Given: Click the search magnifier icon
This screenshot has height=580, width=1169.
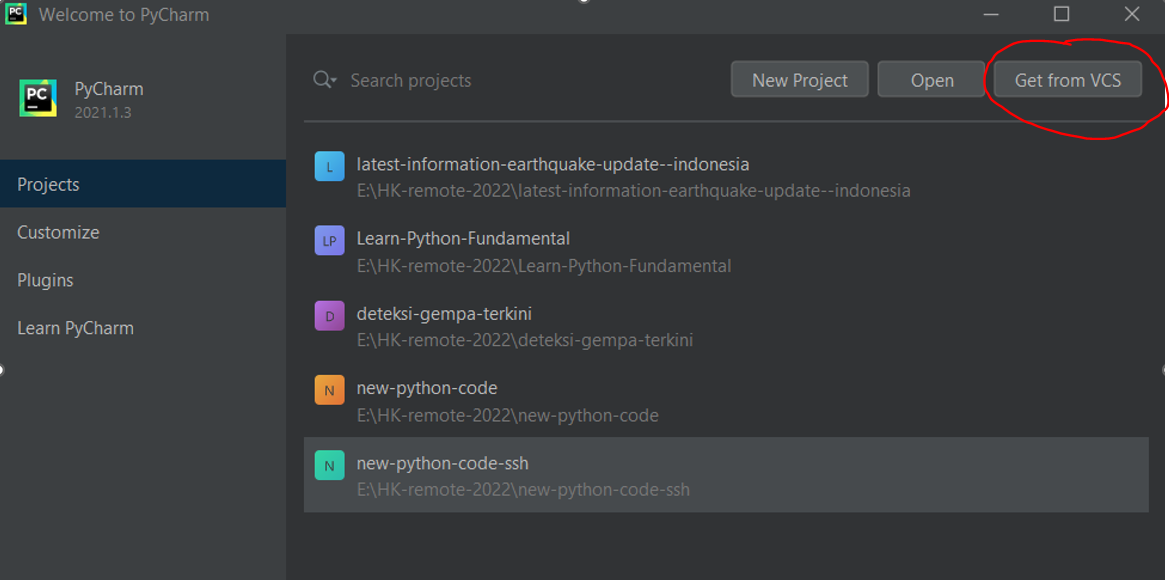Looking at the screenshot, I should tap(322, 79).
